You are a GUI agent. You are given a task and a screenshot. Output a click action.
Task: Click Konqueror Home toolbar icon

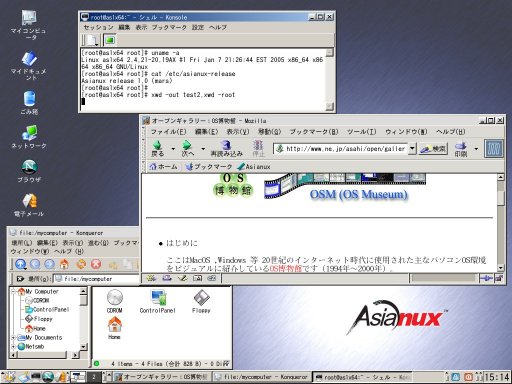tap(64, 264)
